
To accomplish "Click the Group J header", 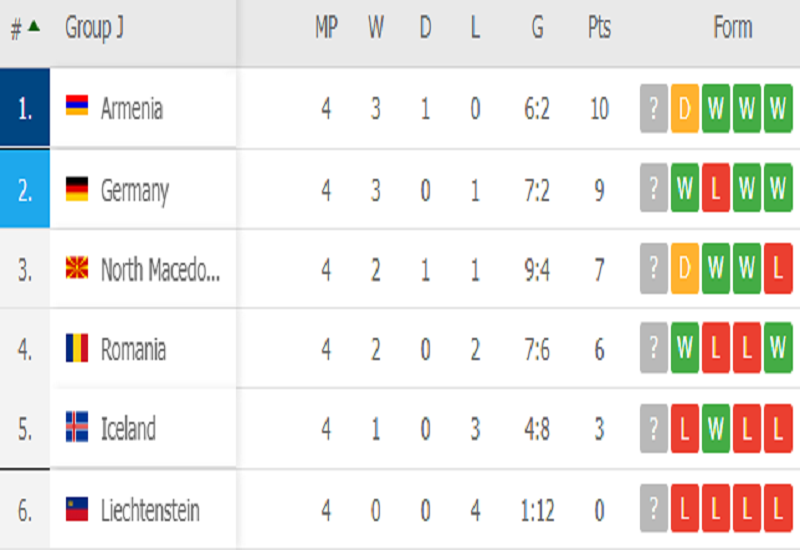I will coord(95,28).
